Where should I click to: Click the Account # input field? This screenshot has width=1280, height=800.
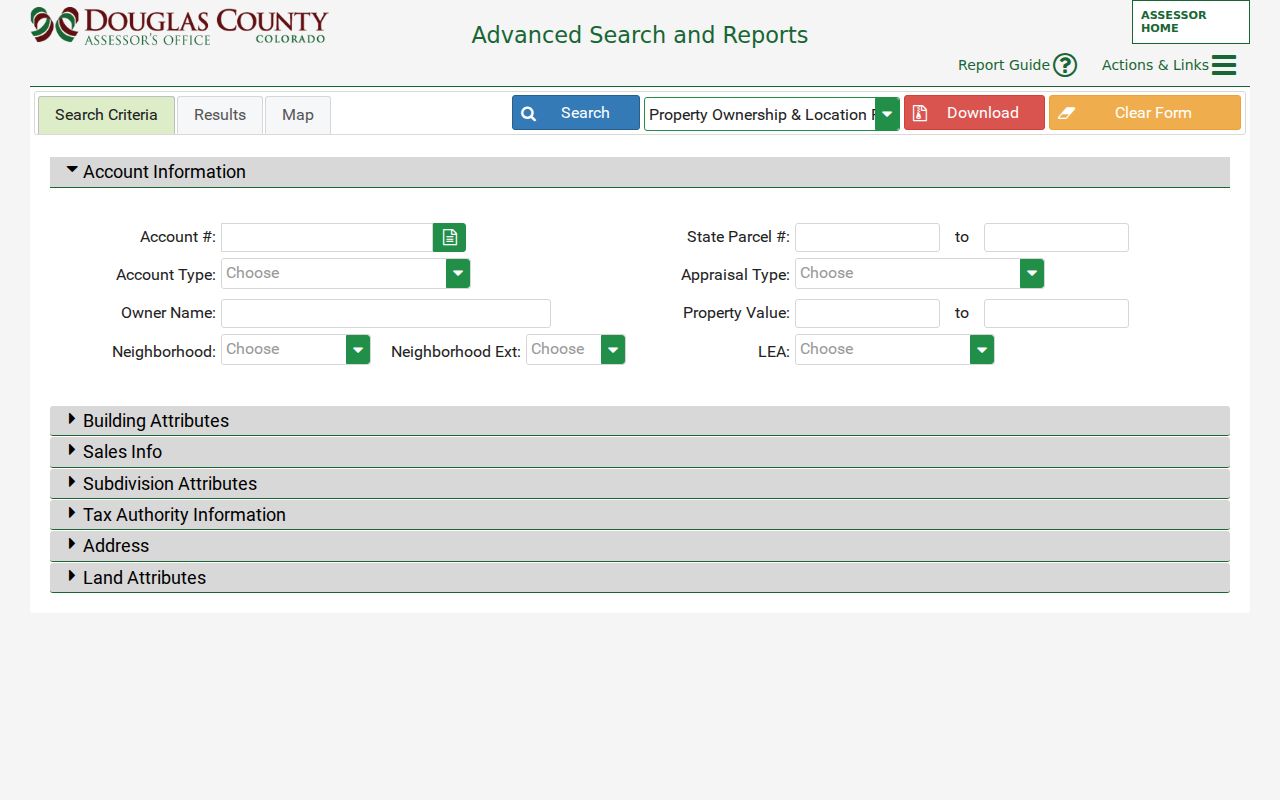pos(327,238)
